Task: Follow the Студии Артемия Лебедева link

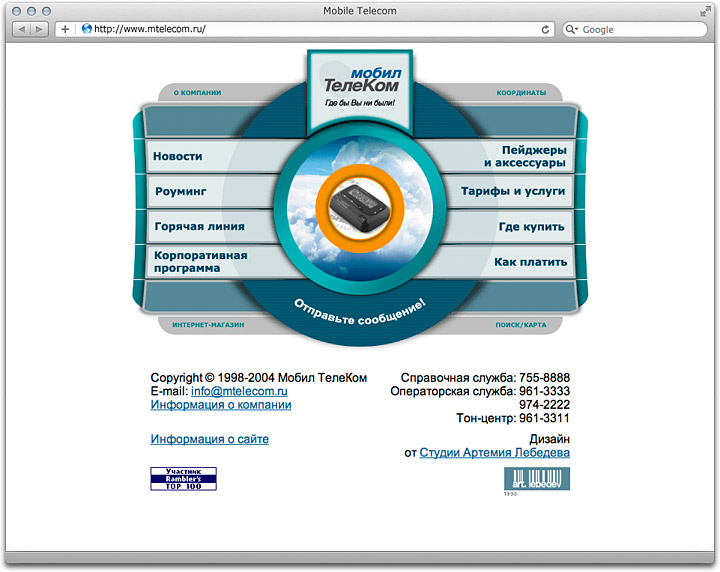Action: point(494,453)
